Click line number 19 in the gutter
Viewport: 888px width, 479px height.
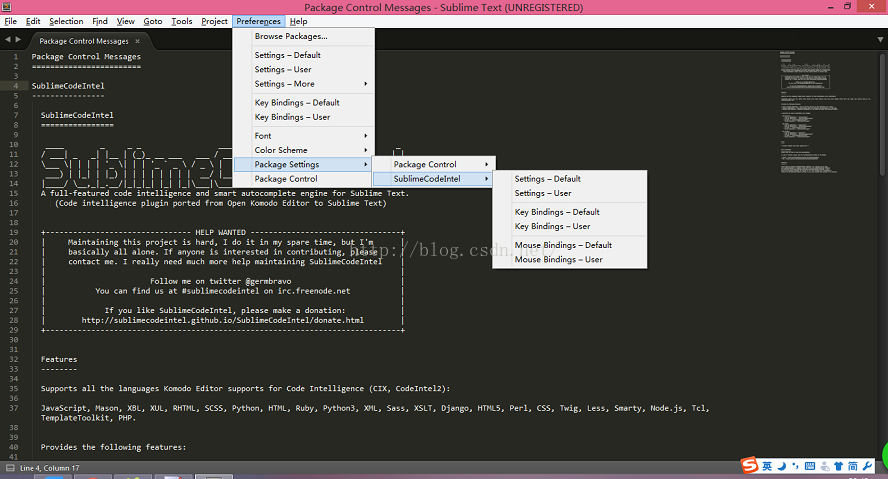pos(14,232)
